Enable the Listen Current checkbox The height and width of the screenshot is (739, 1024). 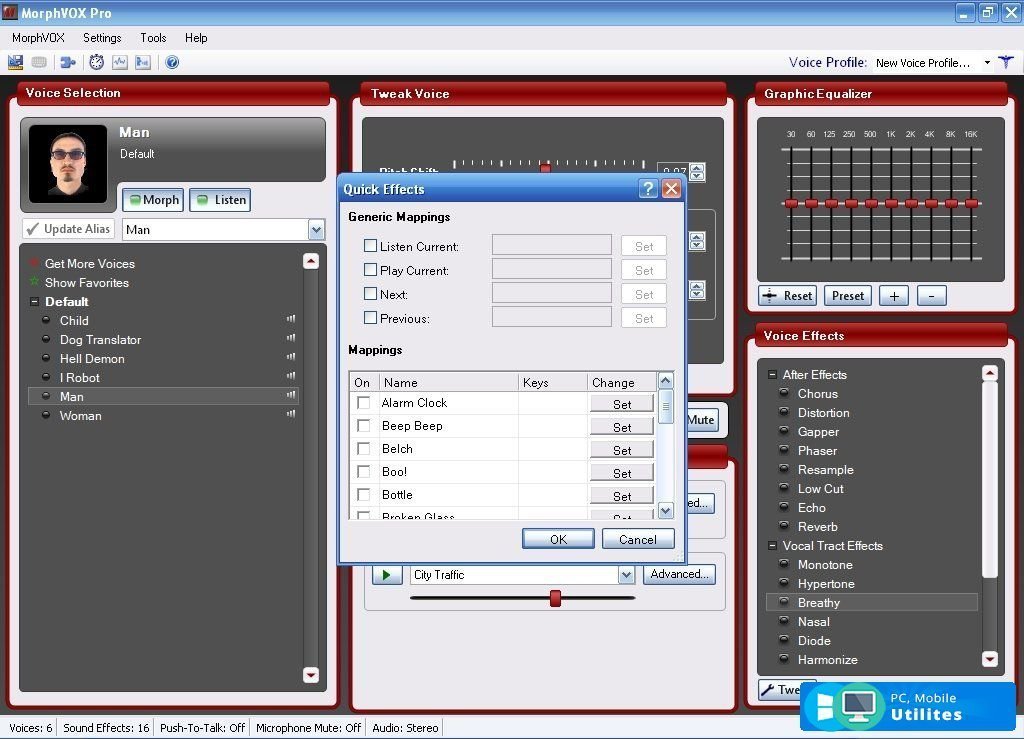pyautogui.click(x=371, y=246)
